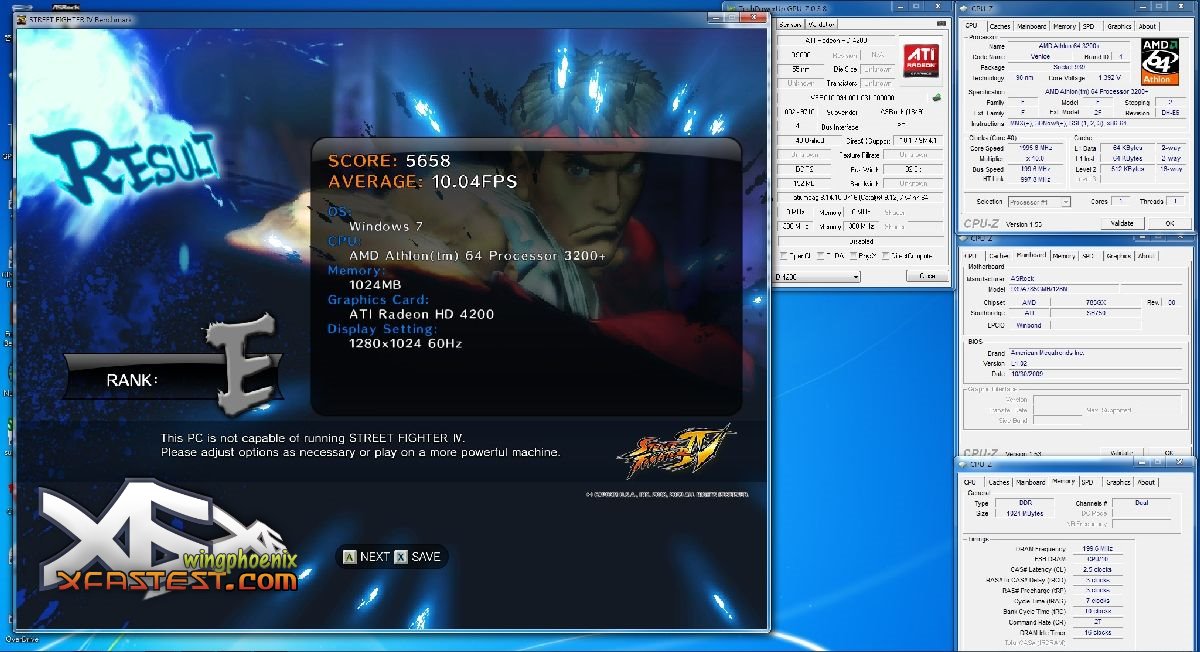Viewport: 1200px width, 652px height.
Task: Go to the SPD tab in the CPU-Z window showing Memory timings
Action: coord(1088,481)
